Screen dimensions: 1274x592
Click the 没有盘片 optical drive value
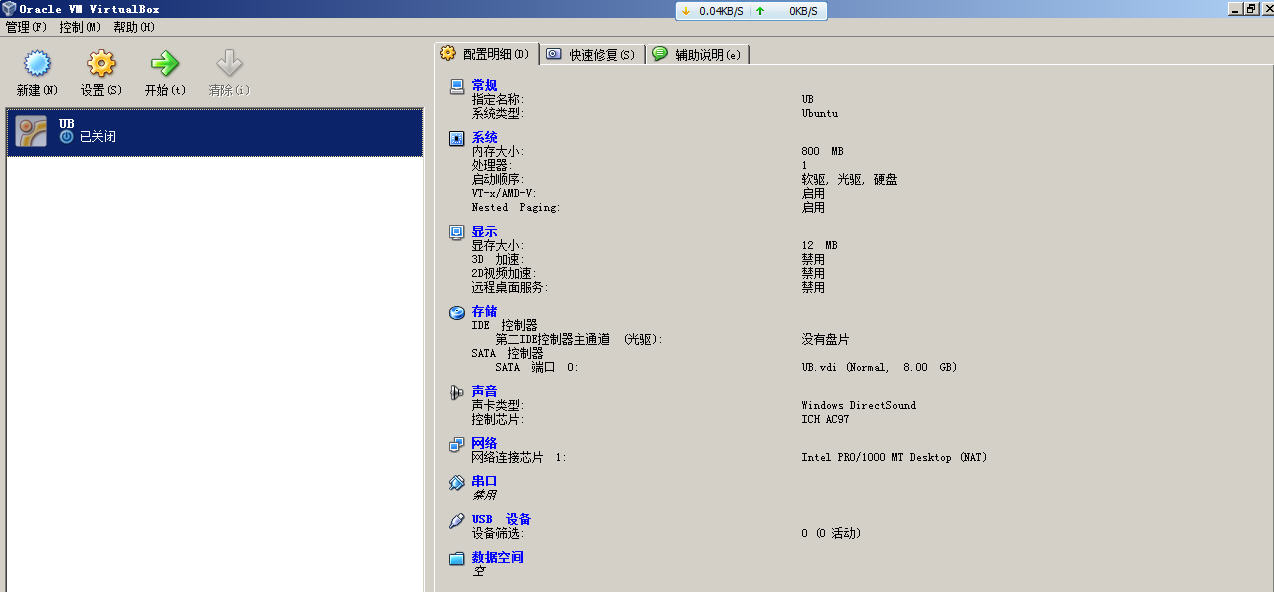(825, 340)
